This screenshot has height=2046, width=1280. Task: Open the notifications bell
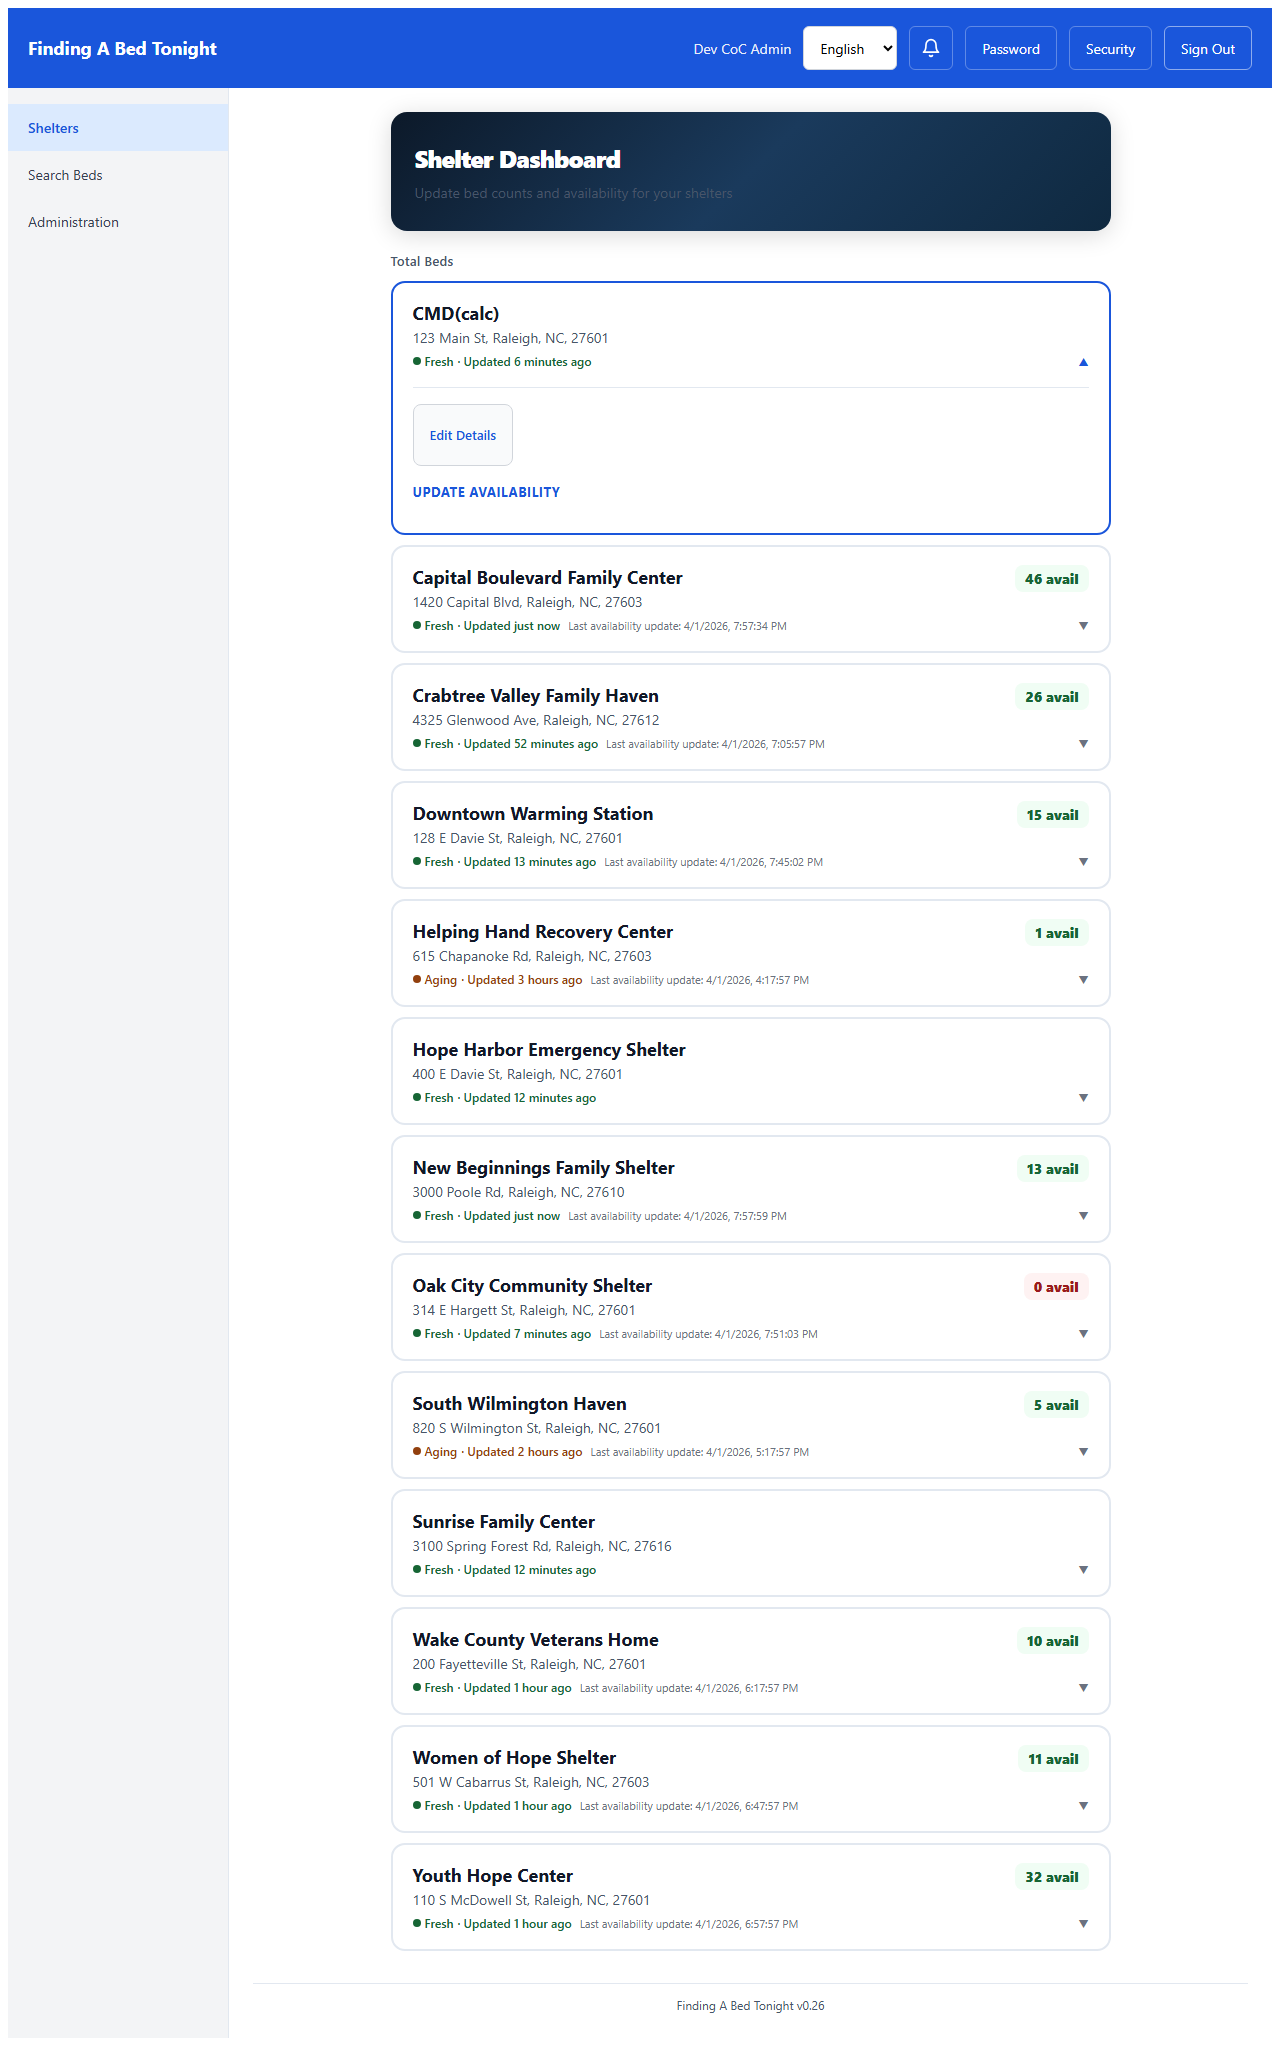930,48
